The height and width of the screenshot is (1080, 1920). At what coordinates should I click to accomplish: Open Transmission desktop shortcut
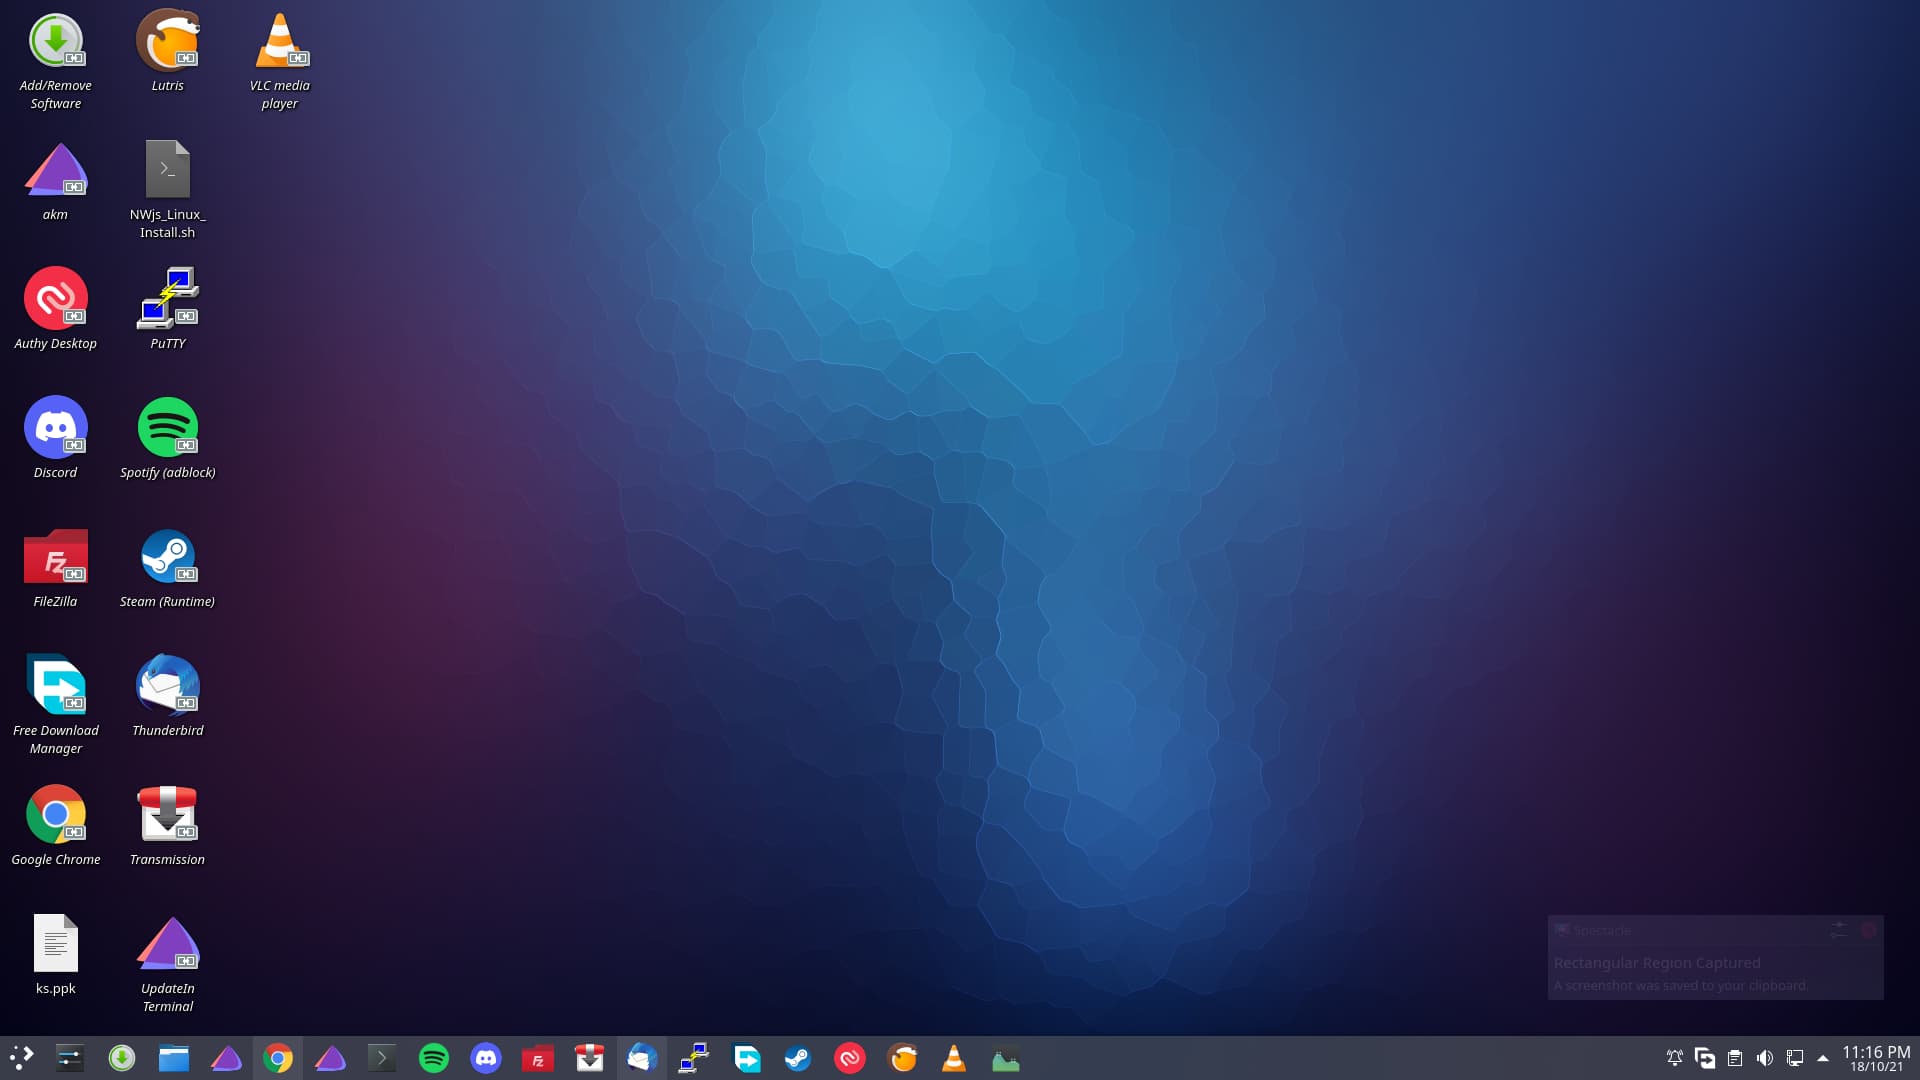click(x=167, y=824)
